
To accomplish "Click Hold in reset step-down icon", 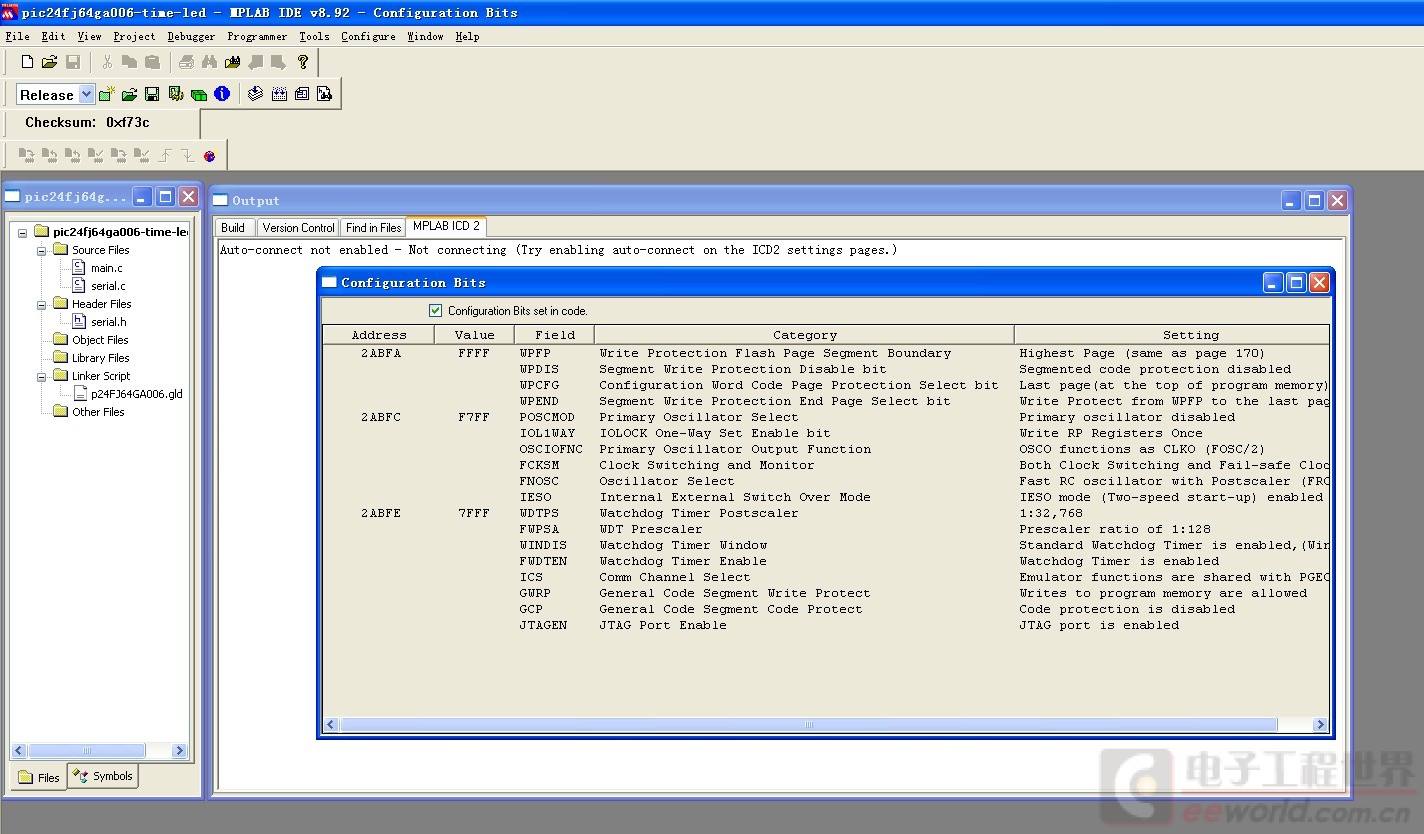I will point(187,155).
